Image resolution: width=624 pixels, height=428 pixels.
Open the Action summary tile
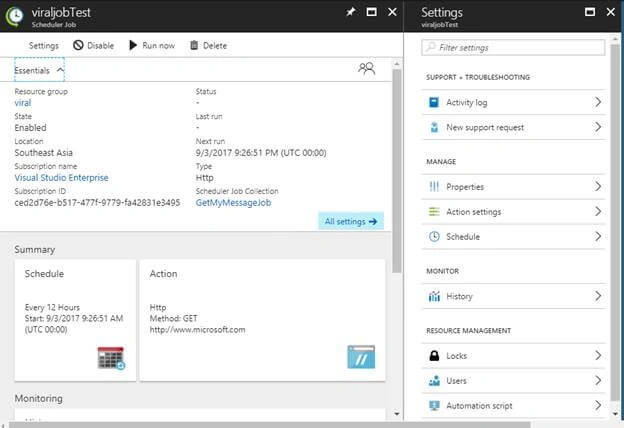tap(263, 321)
